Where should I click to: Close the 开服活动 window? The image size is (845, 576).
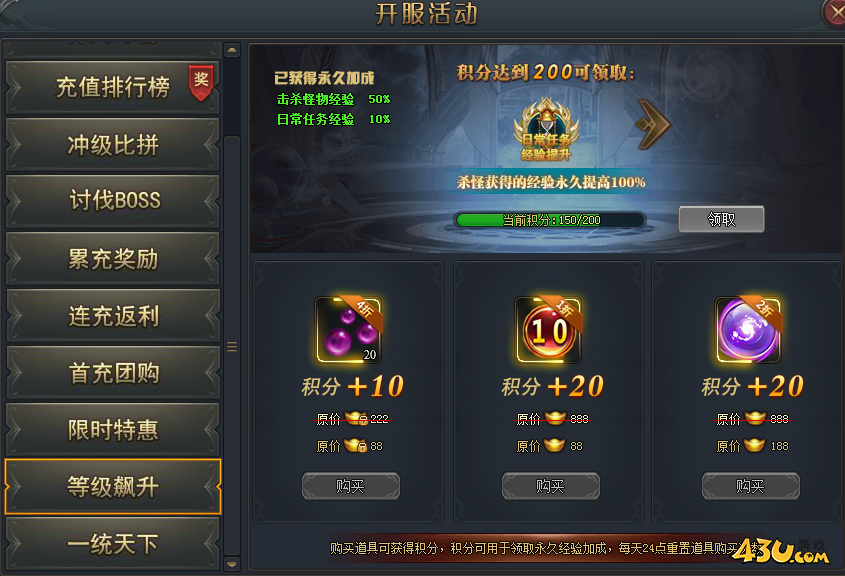834,12
